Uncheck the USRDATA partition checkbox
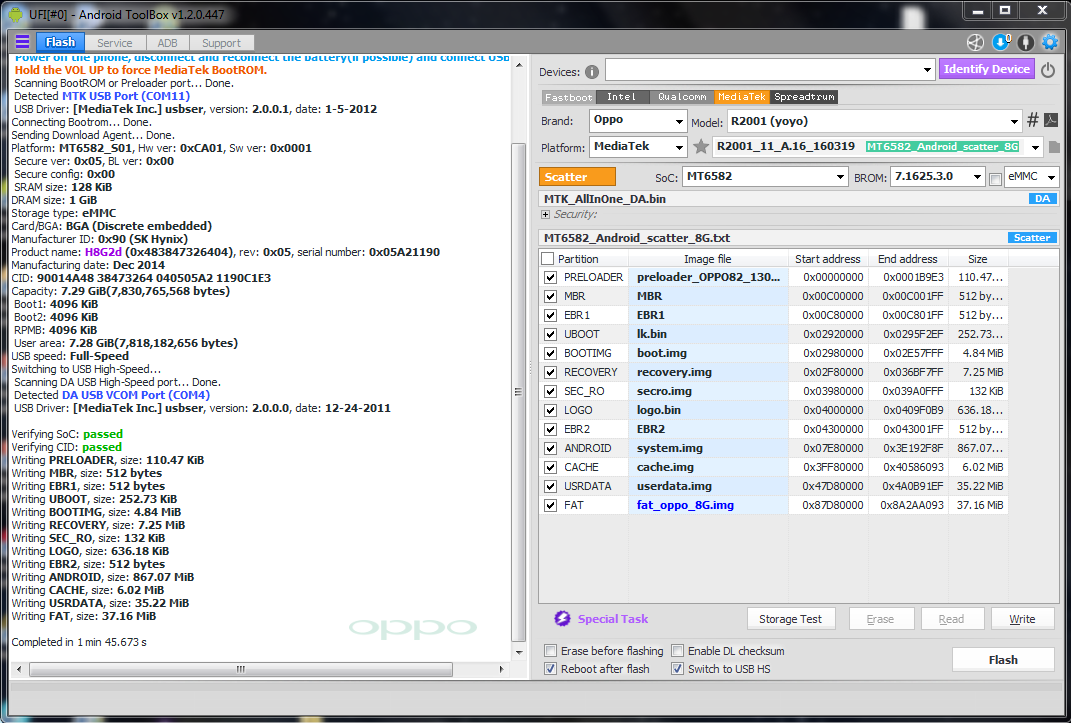 coord(551,486)
